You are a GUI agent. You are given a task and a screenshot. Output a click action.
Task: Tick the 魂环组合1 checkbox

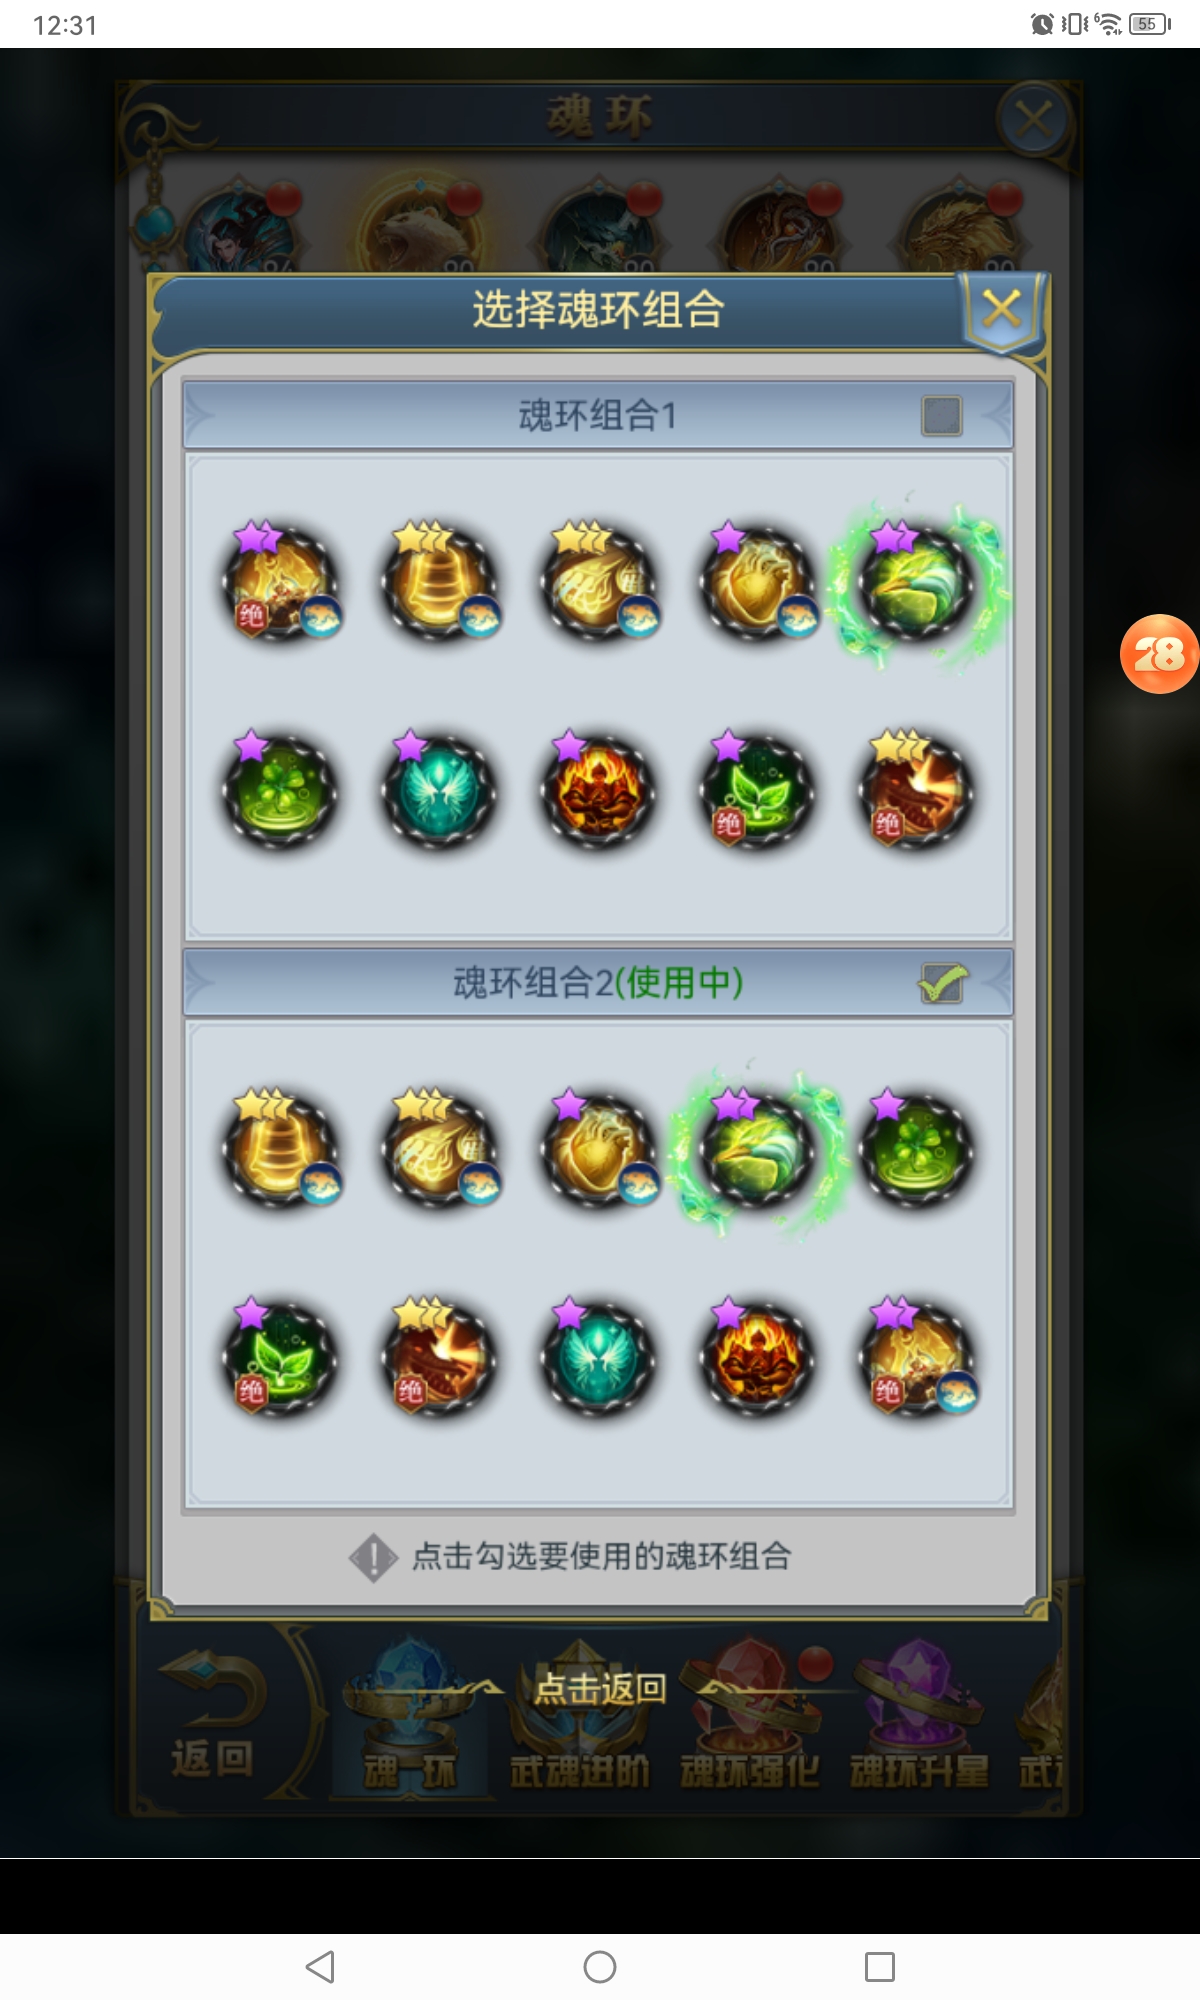point(941,415)
